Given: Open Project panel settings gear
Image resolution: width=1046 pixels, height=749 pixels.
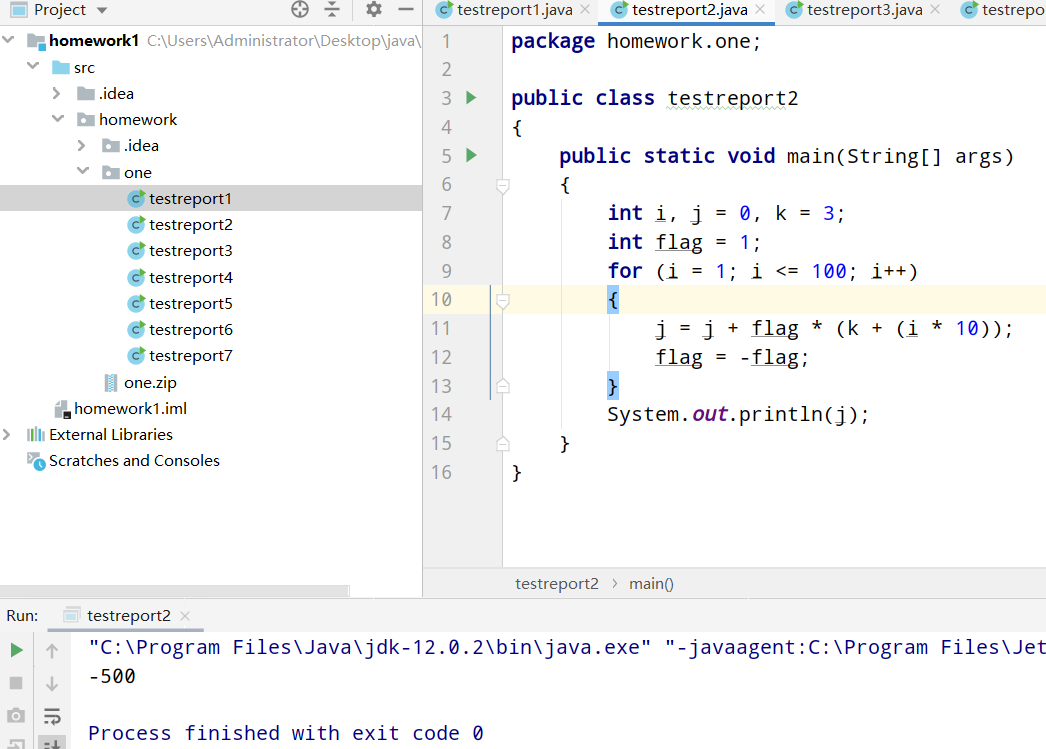Looking at the screenshot, I should [374, 9].
